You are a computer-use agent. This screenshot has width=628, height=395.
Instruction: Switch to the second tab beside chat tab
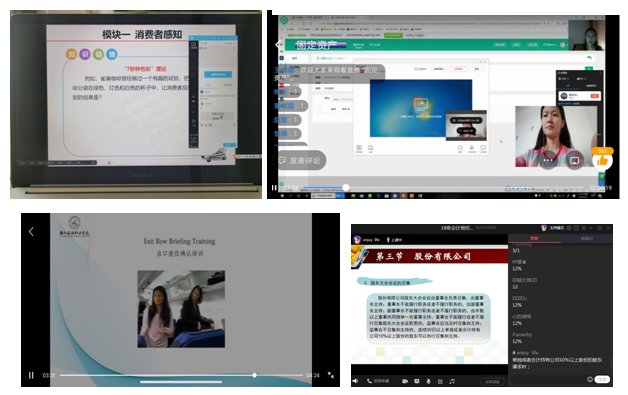586,238
